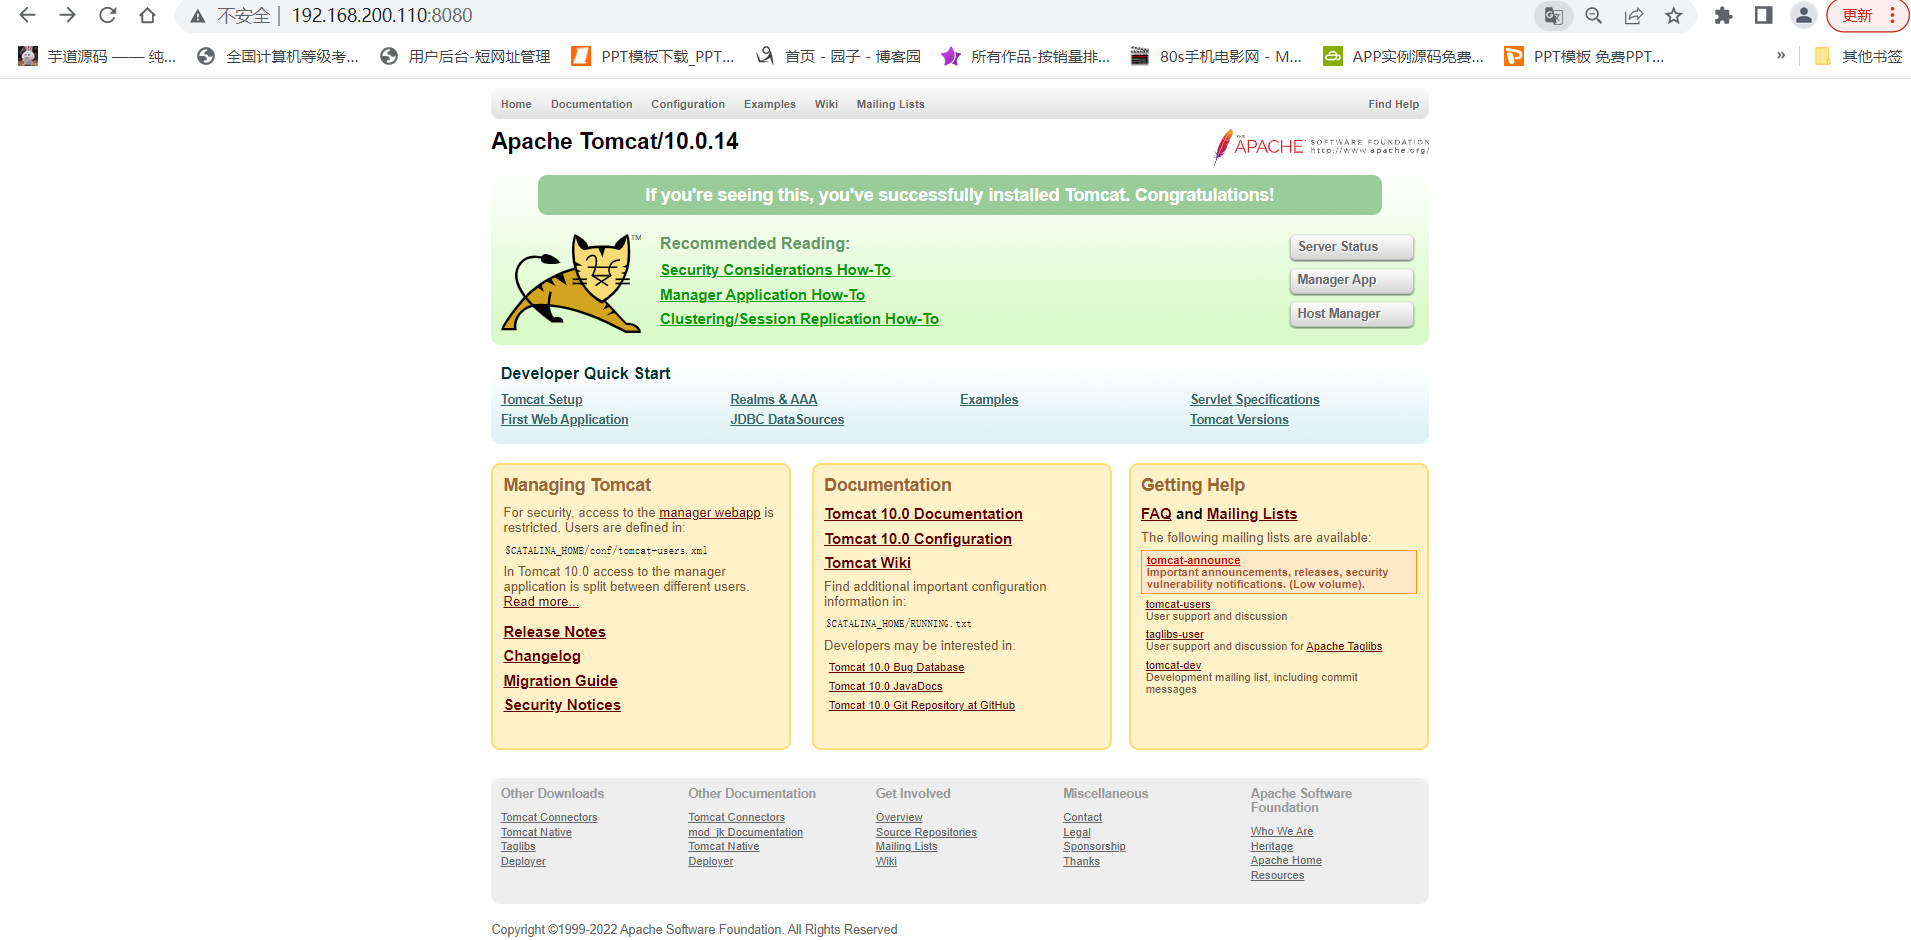Open the Security Notices link
1911x940 pixels.
pos(562,705)
